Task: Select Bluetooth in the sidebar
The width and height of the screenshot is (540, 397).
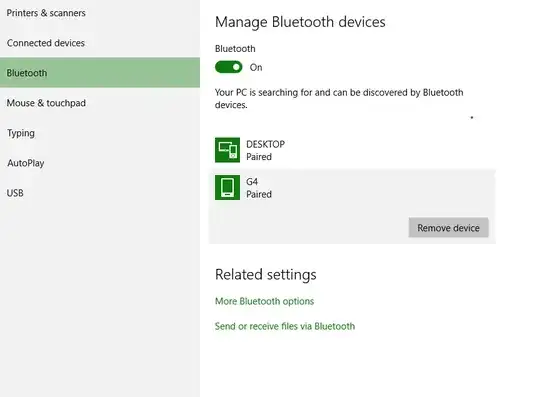Action: point(100,73)
